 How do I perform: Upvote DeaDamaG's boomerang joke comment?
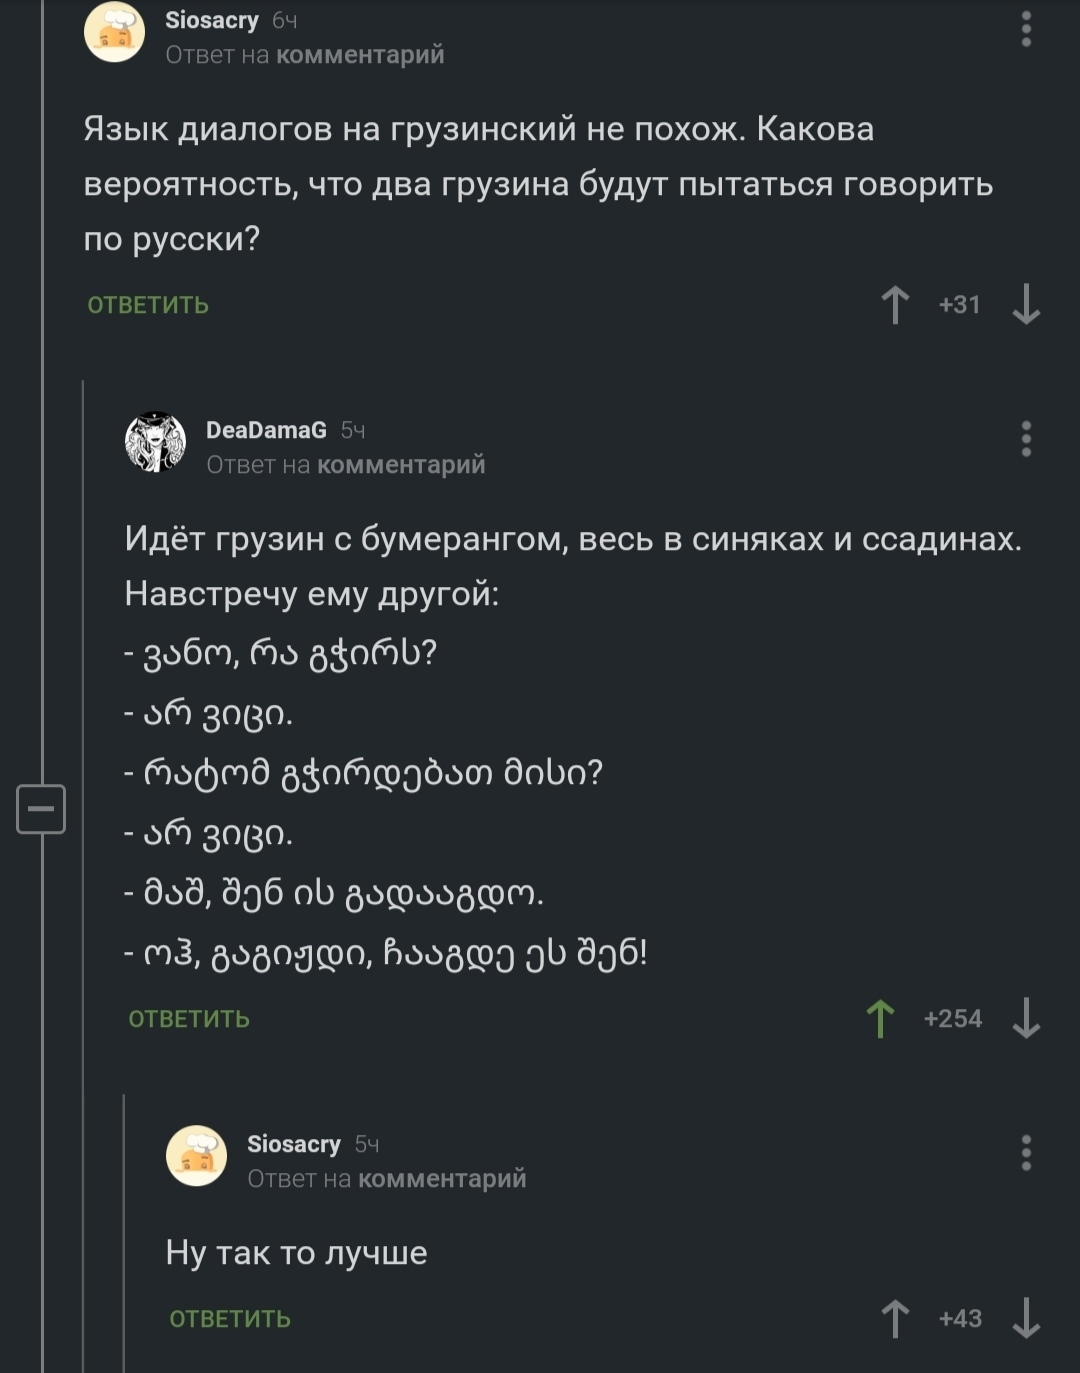tap(880, 1019)
